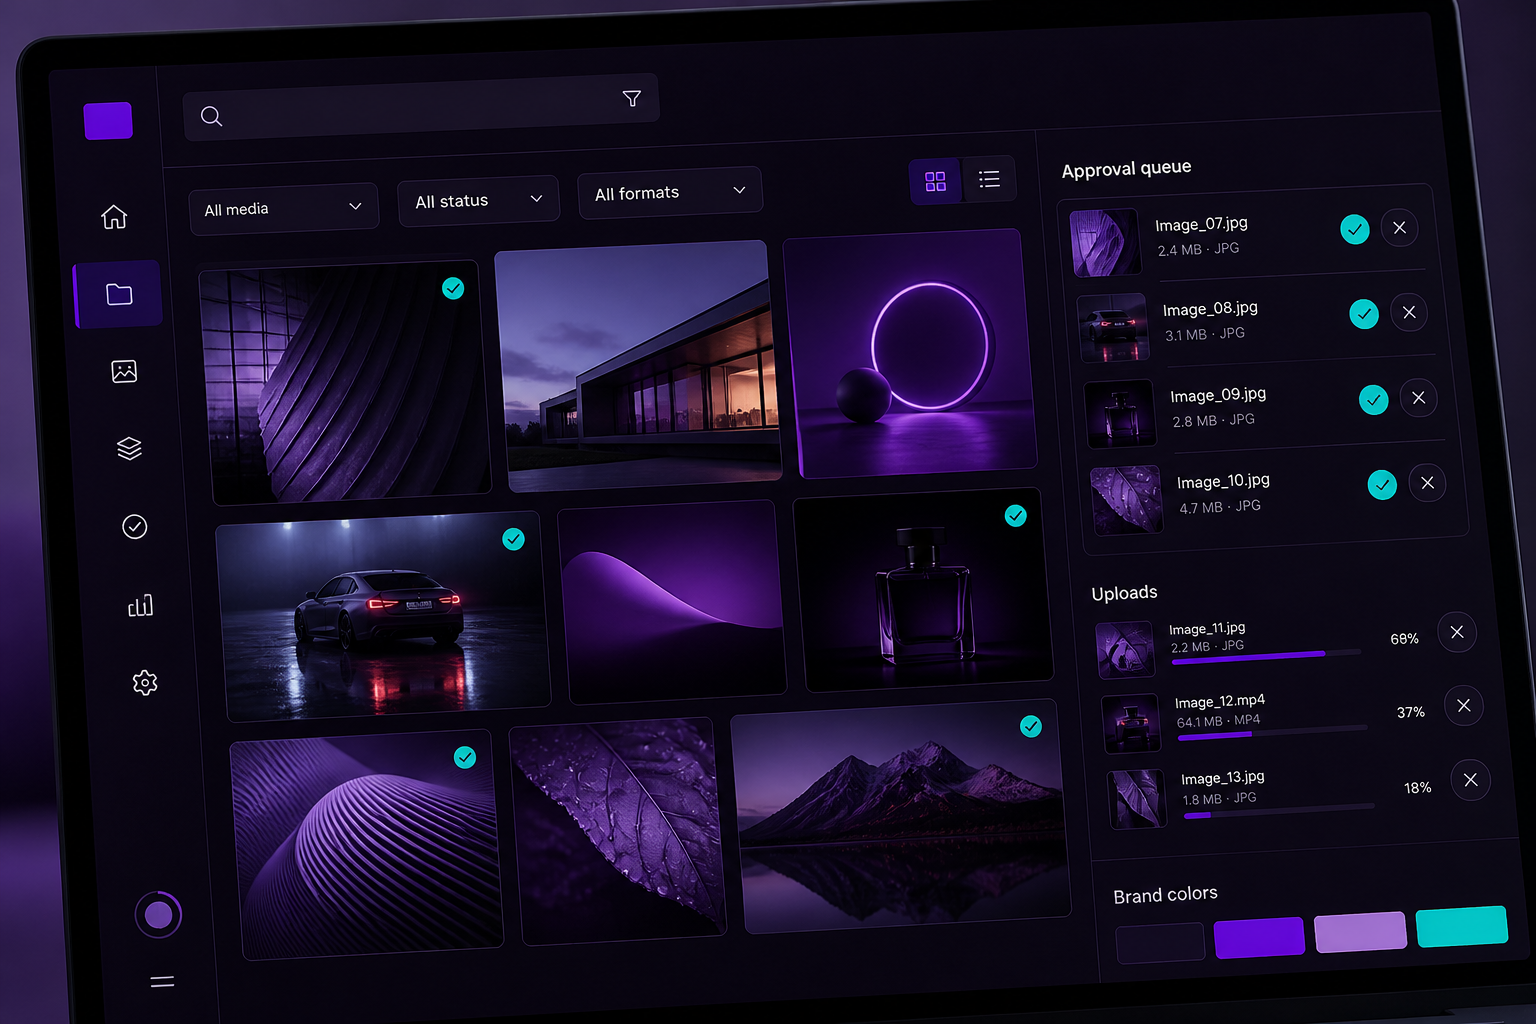Open the image gallery sidebar icon
This screenshot has height=1024, width=1536.
pos(124,371)
